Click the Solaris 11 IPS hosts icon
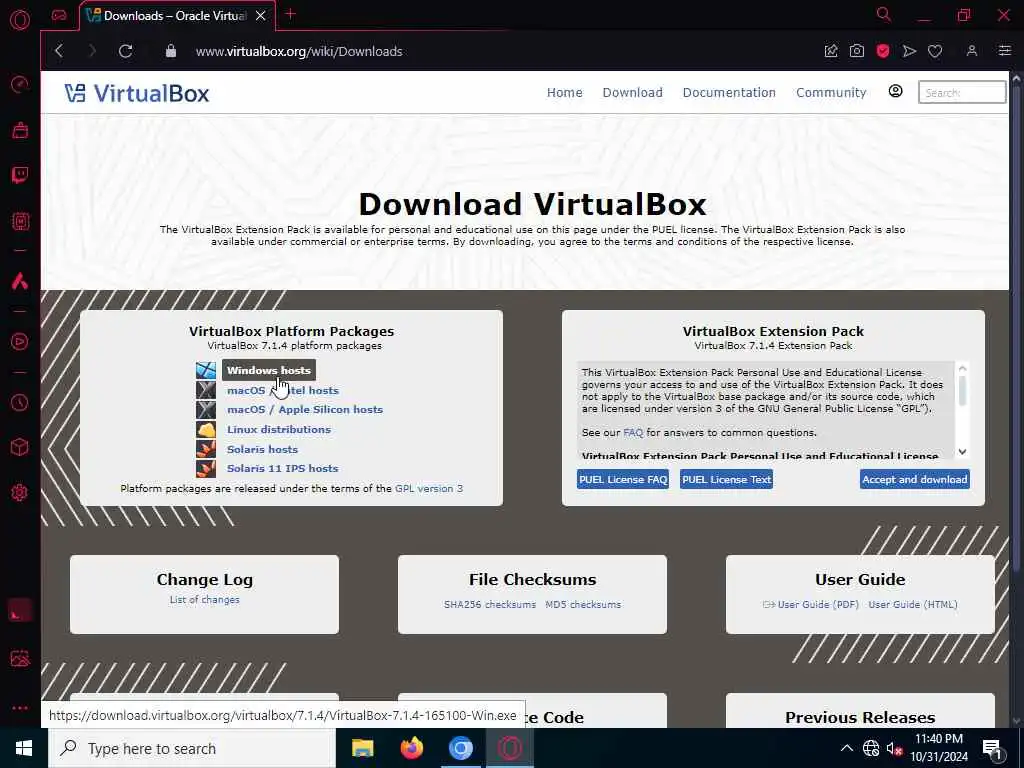The height and width of the screenshot is (768, 1024). tap(206, 469)
